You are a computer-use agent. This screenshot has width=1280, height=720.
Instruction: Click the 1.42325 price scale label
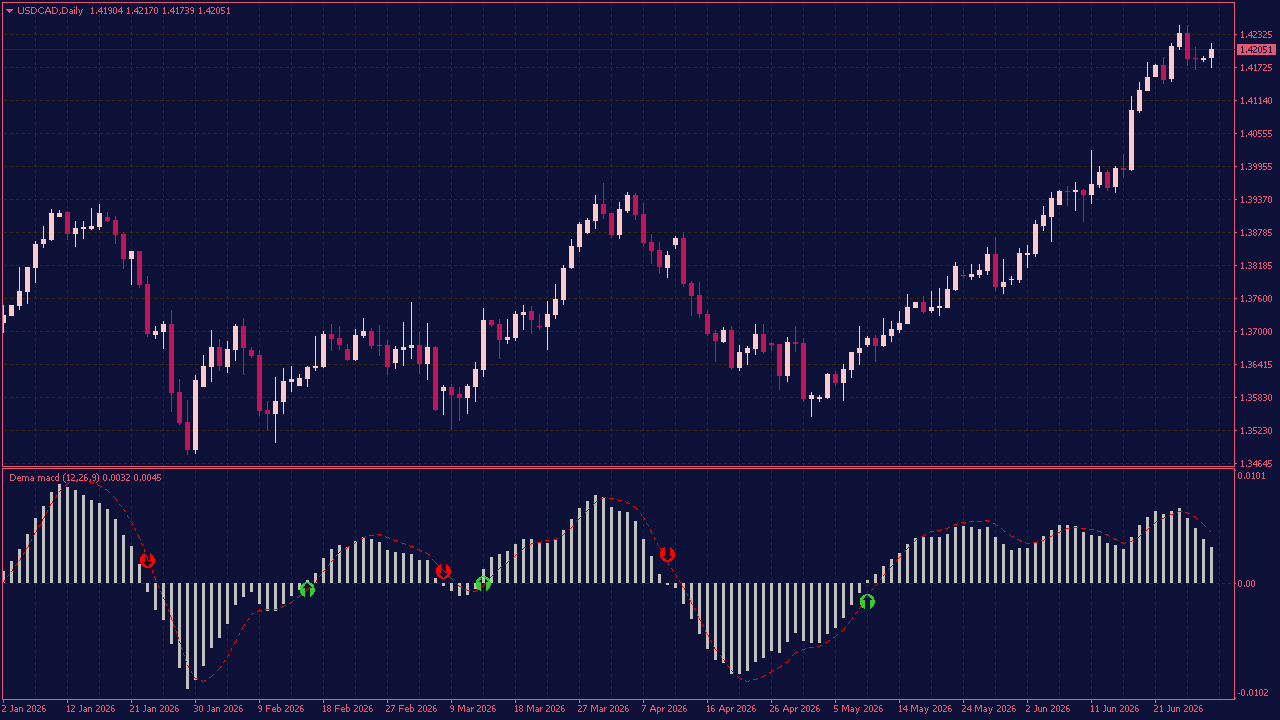point(1256,35)
